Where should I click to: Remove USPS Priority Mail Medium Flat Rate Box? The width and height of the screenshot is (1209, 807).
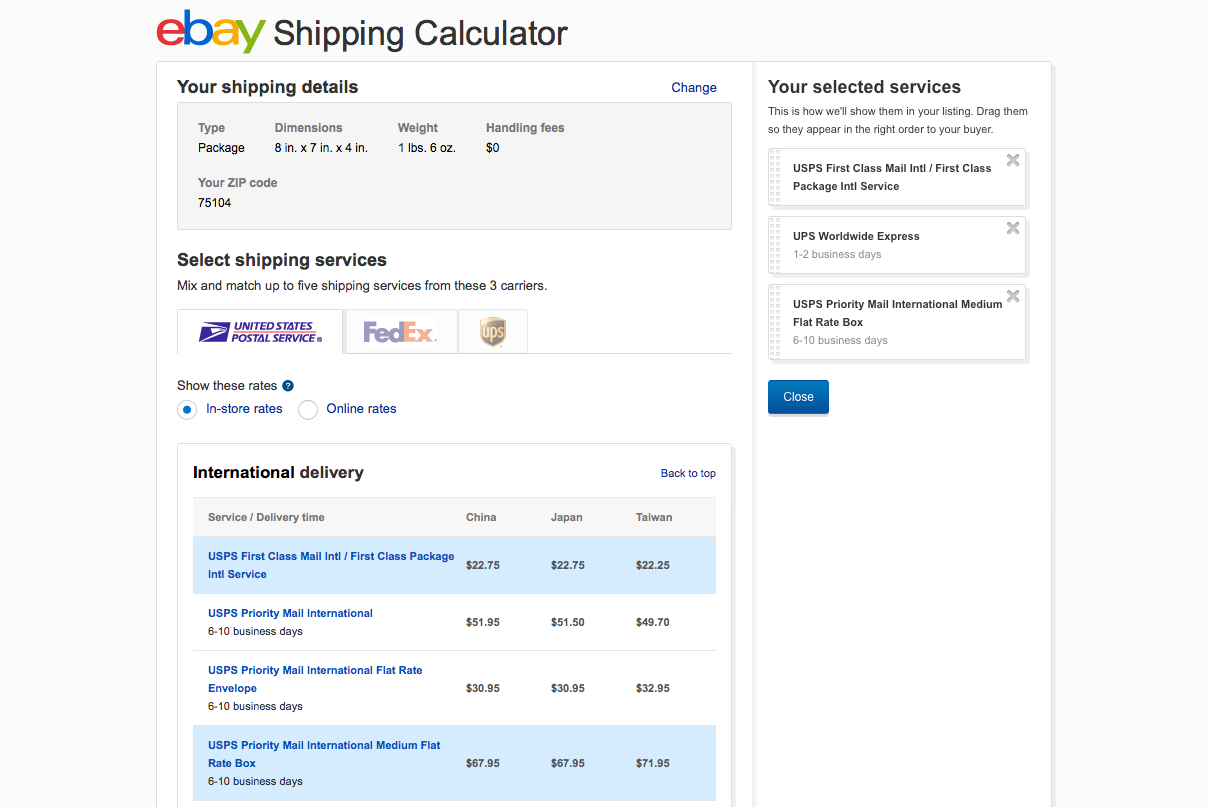pyautogui.click(x=1013, y=296)
